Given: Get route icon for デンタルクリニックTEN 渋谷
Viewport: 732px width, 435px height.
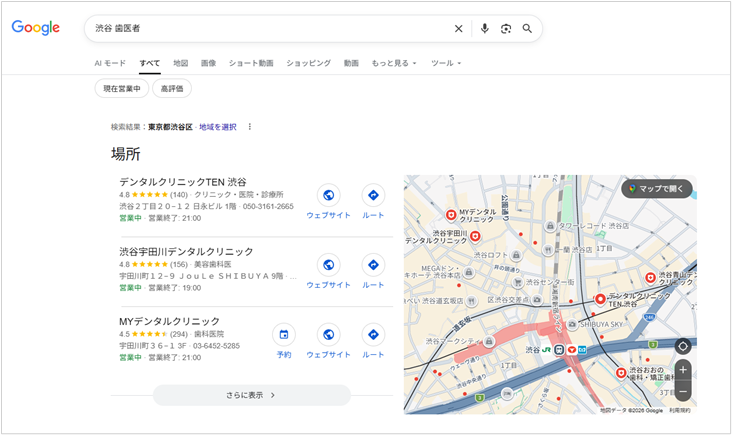Looking at the screenshot, I should click(373, 195).
